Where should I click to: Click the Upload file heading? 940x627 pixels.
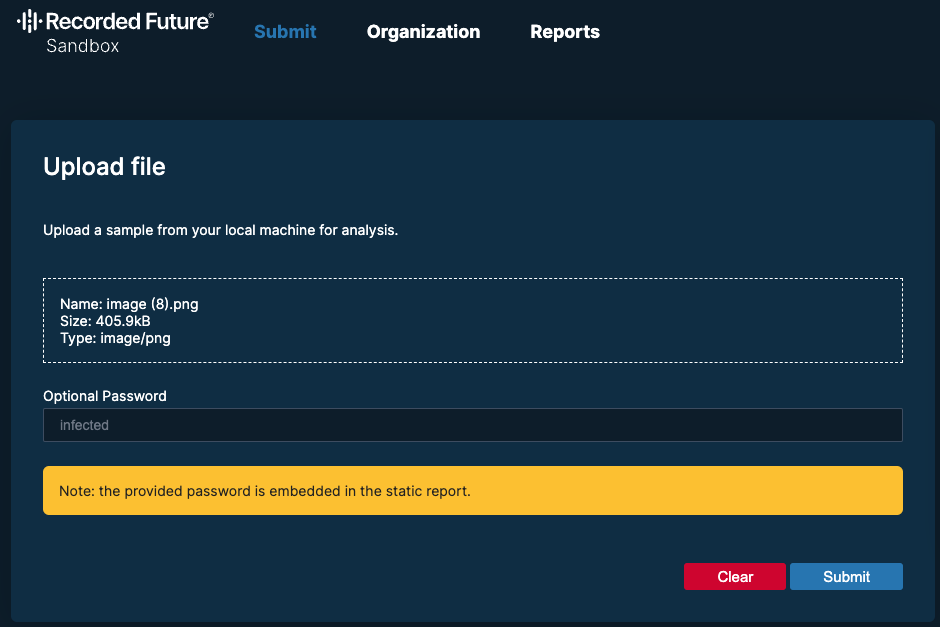(x=104, y=167)
